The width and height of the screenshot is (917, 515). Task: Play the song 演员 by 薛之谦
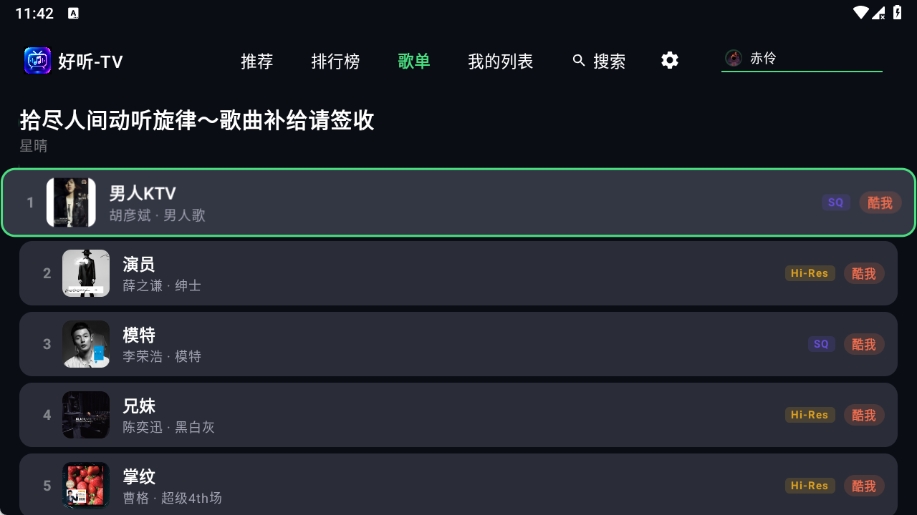coord(458,273)
